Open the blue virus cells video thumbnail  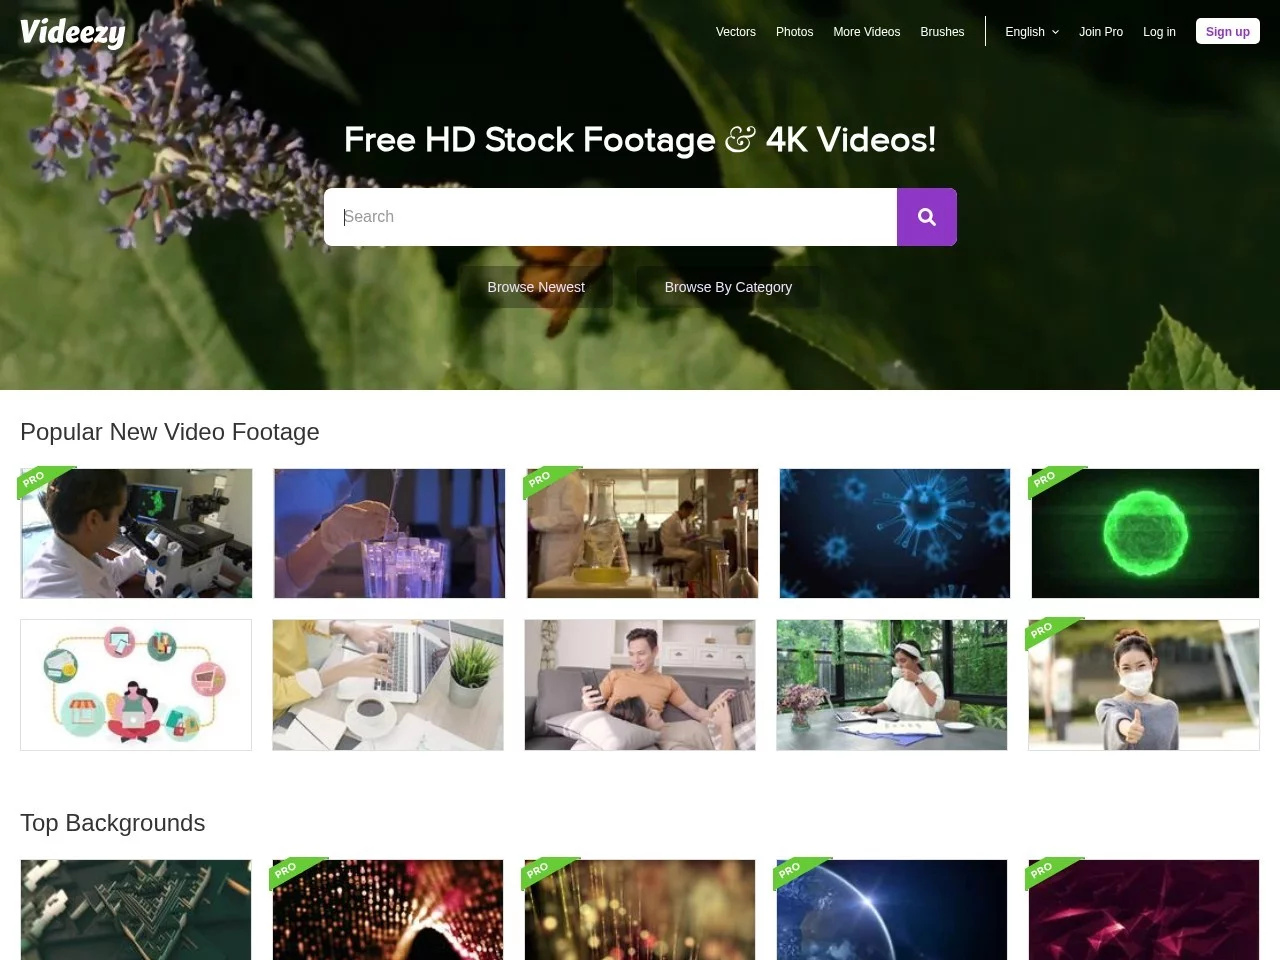pyautogui.click(x=894, y=533)
